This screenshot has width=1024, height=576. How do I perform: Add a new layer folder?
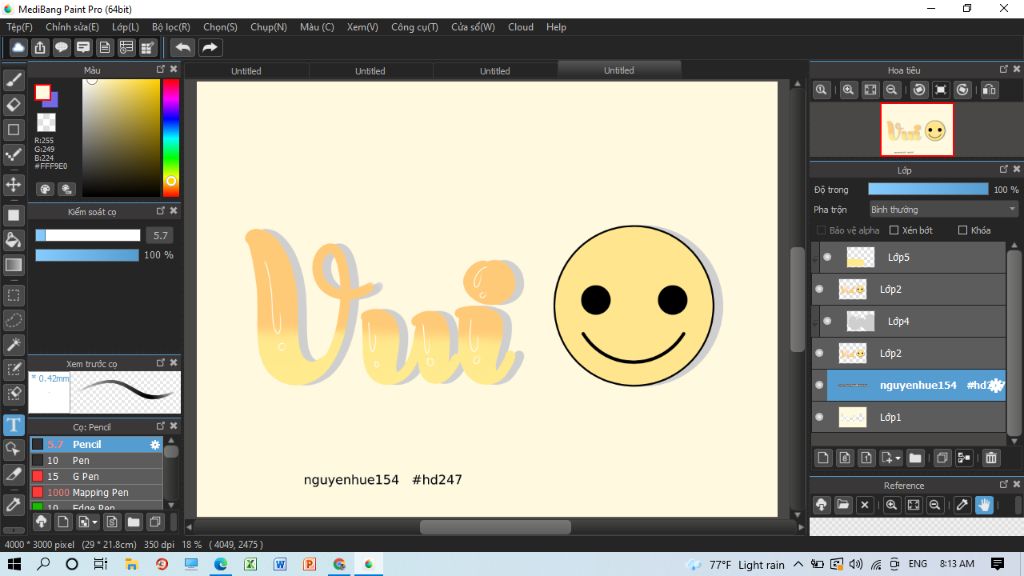tap(915, 458)
